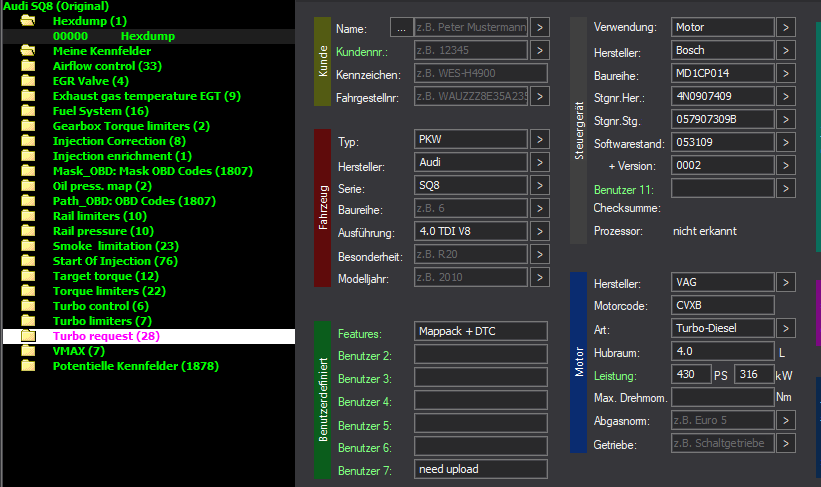
Task: Click the 'nicht erkannt' Prozessor value
Action: (705, 231)
